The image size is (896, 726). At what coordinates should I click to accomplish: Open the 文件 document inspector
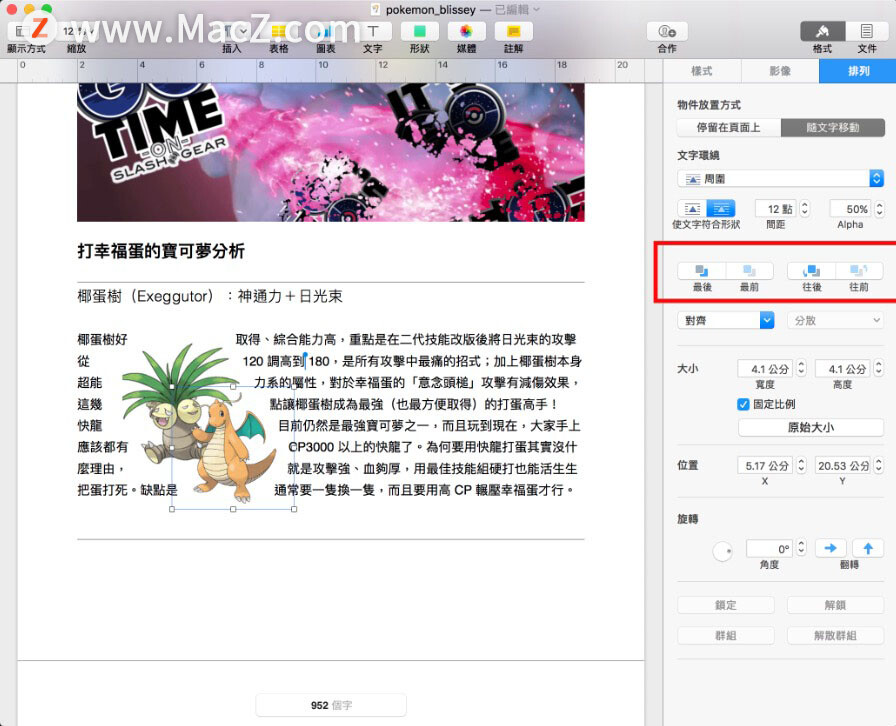tap(866, 32)
